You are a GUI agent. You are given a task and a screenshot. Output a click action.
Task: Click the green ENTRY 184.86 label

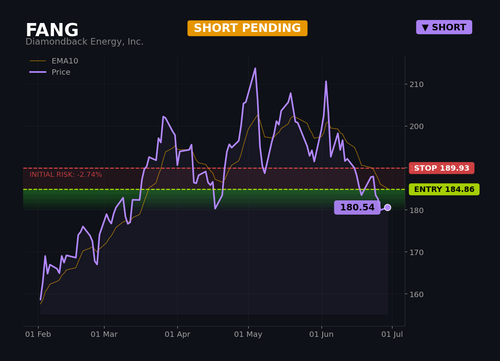(444, 189)
